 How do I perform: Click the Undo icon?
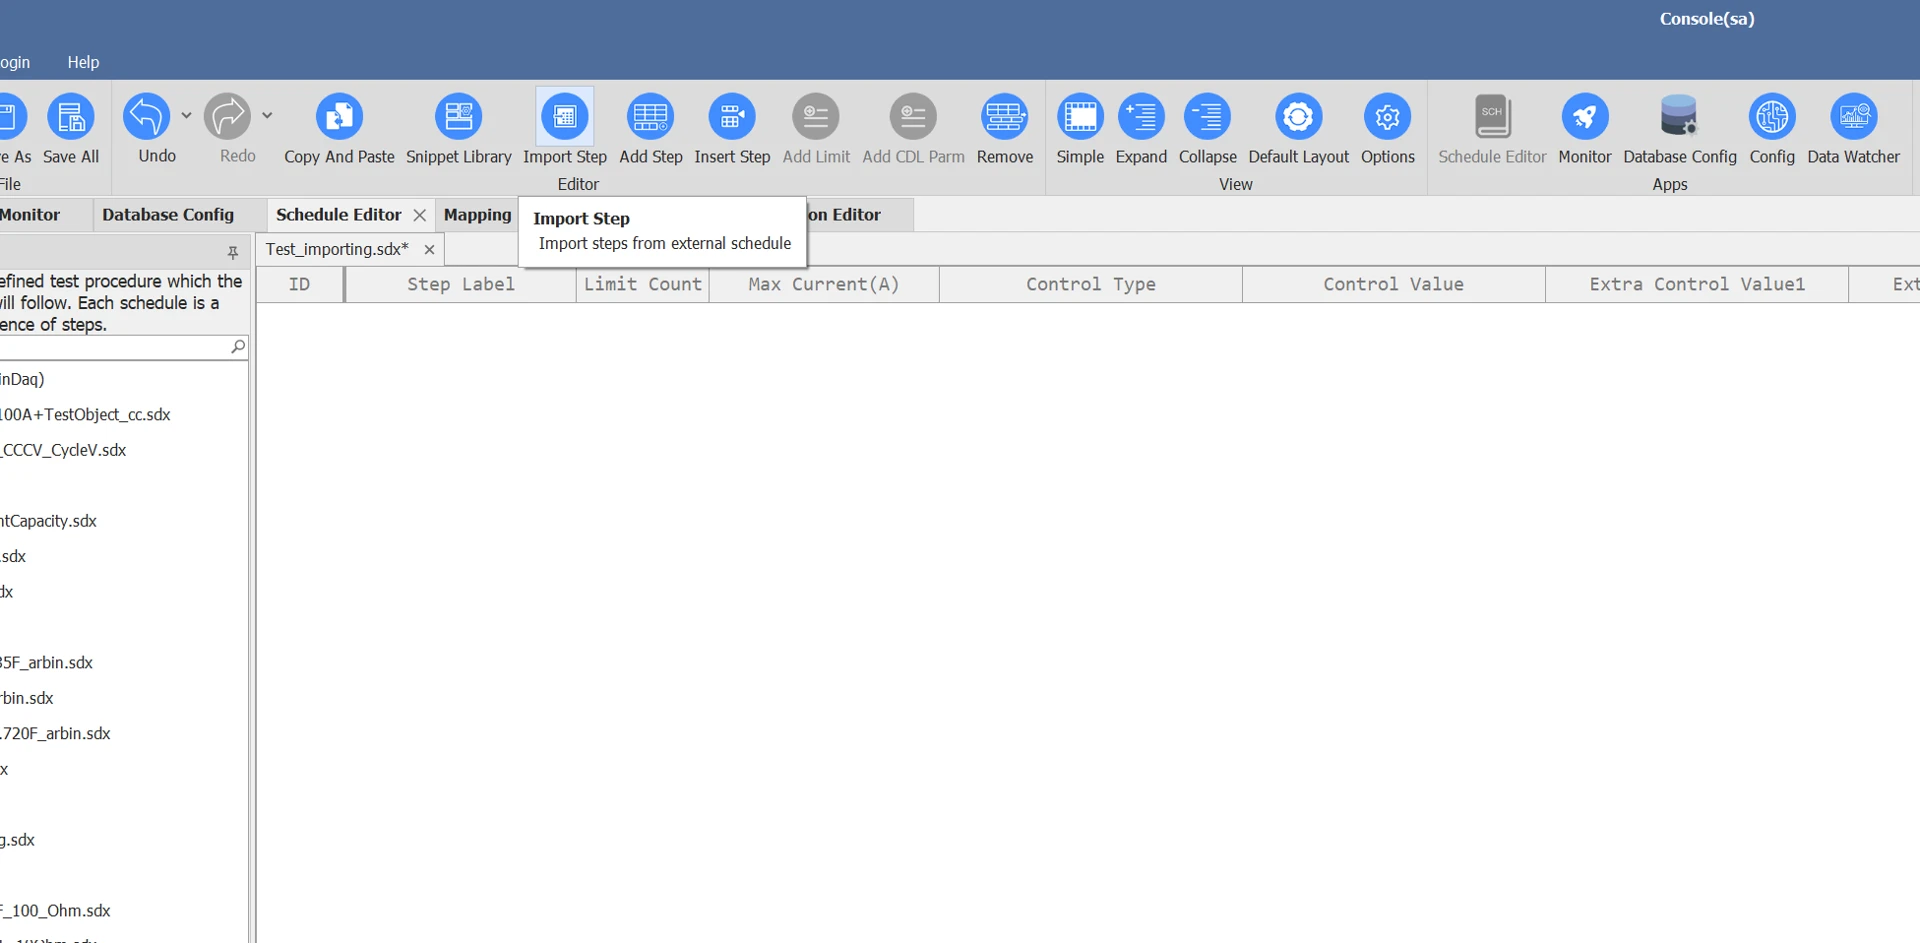tap(147, 117)
